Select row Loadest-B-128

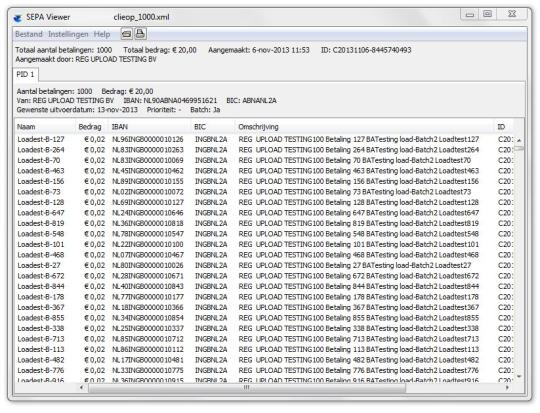[x=264, y=202]
